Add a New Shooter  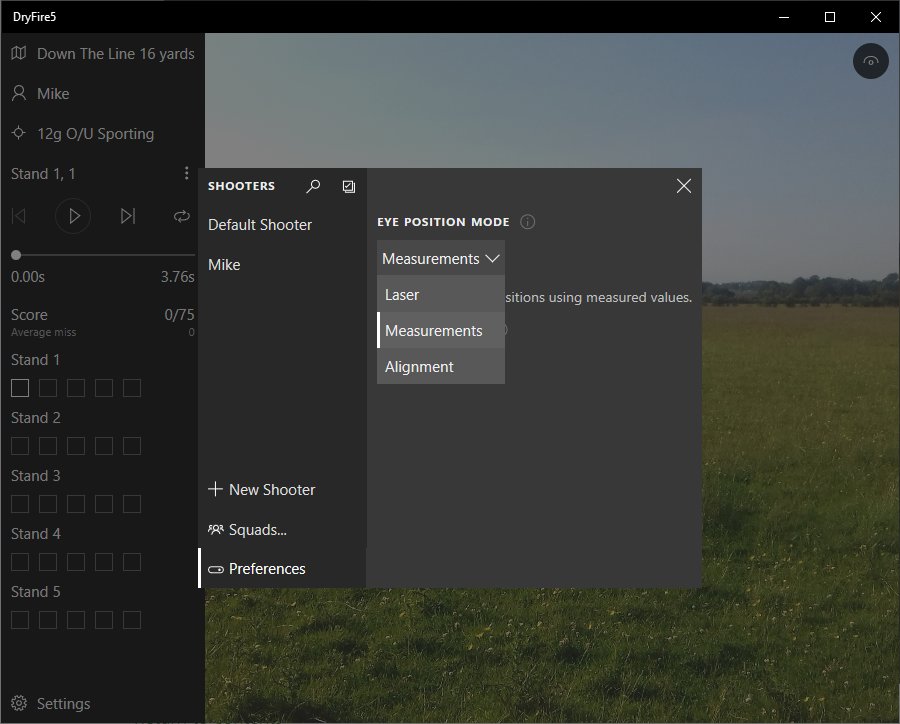pos(261,490)
